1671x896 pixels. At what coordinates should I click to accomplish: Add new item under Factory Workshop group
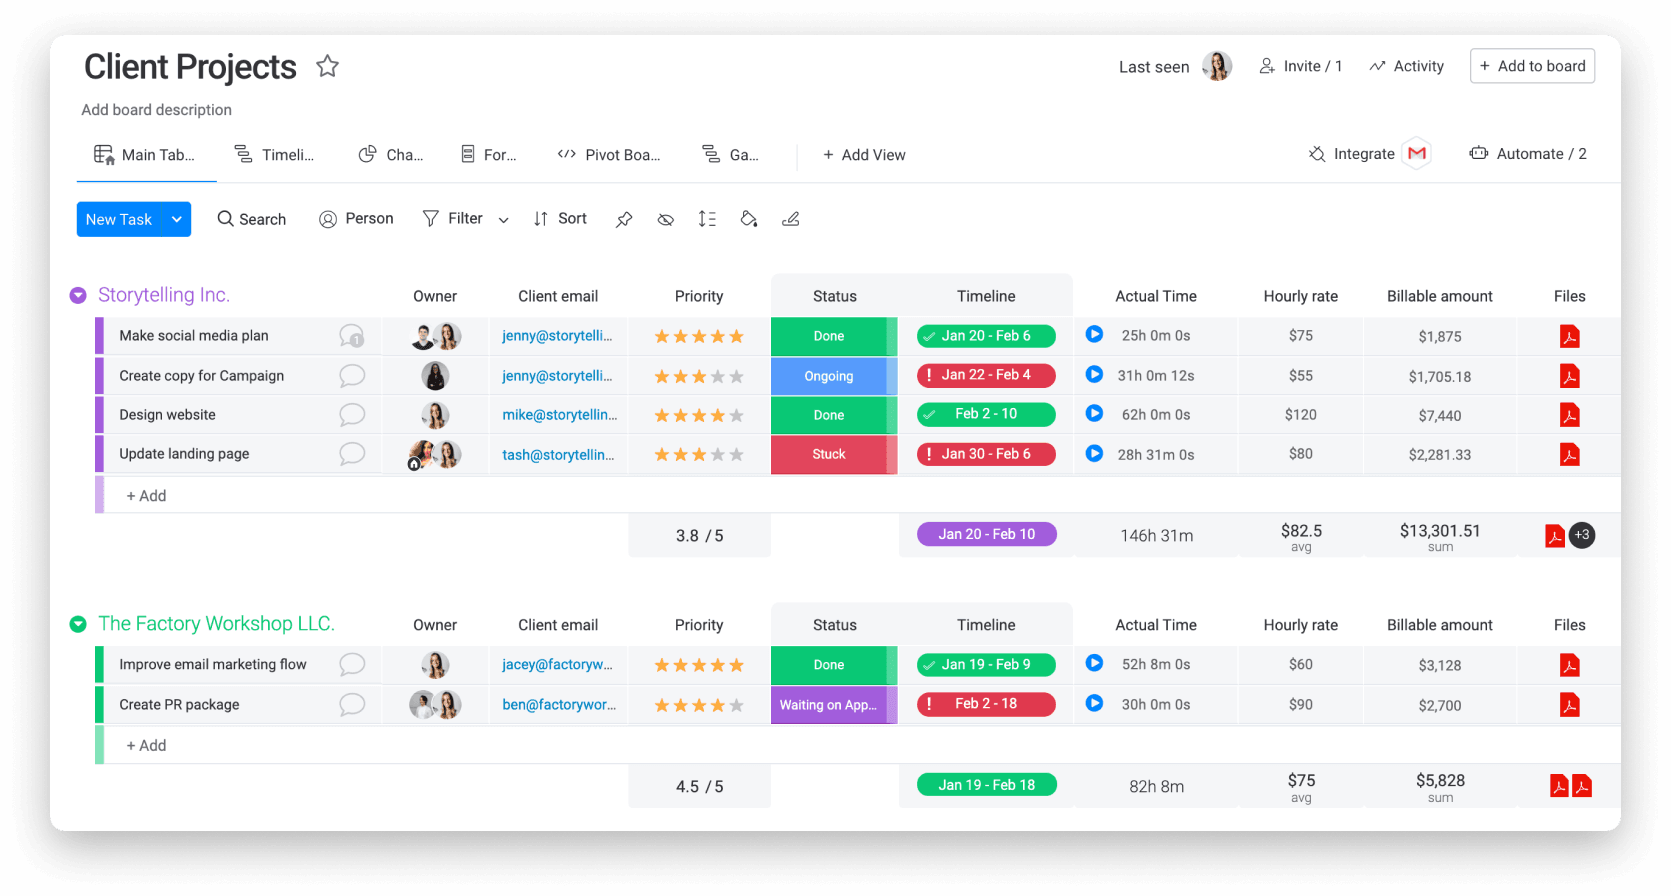click(146, 746)
